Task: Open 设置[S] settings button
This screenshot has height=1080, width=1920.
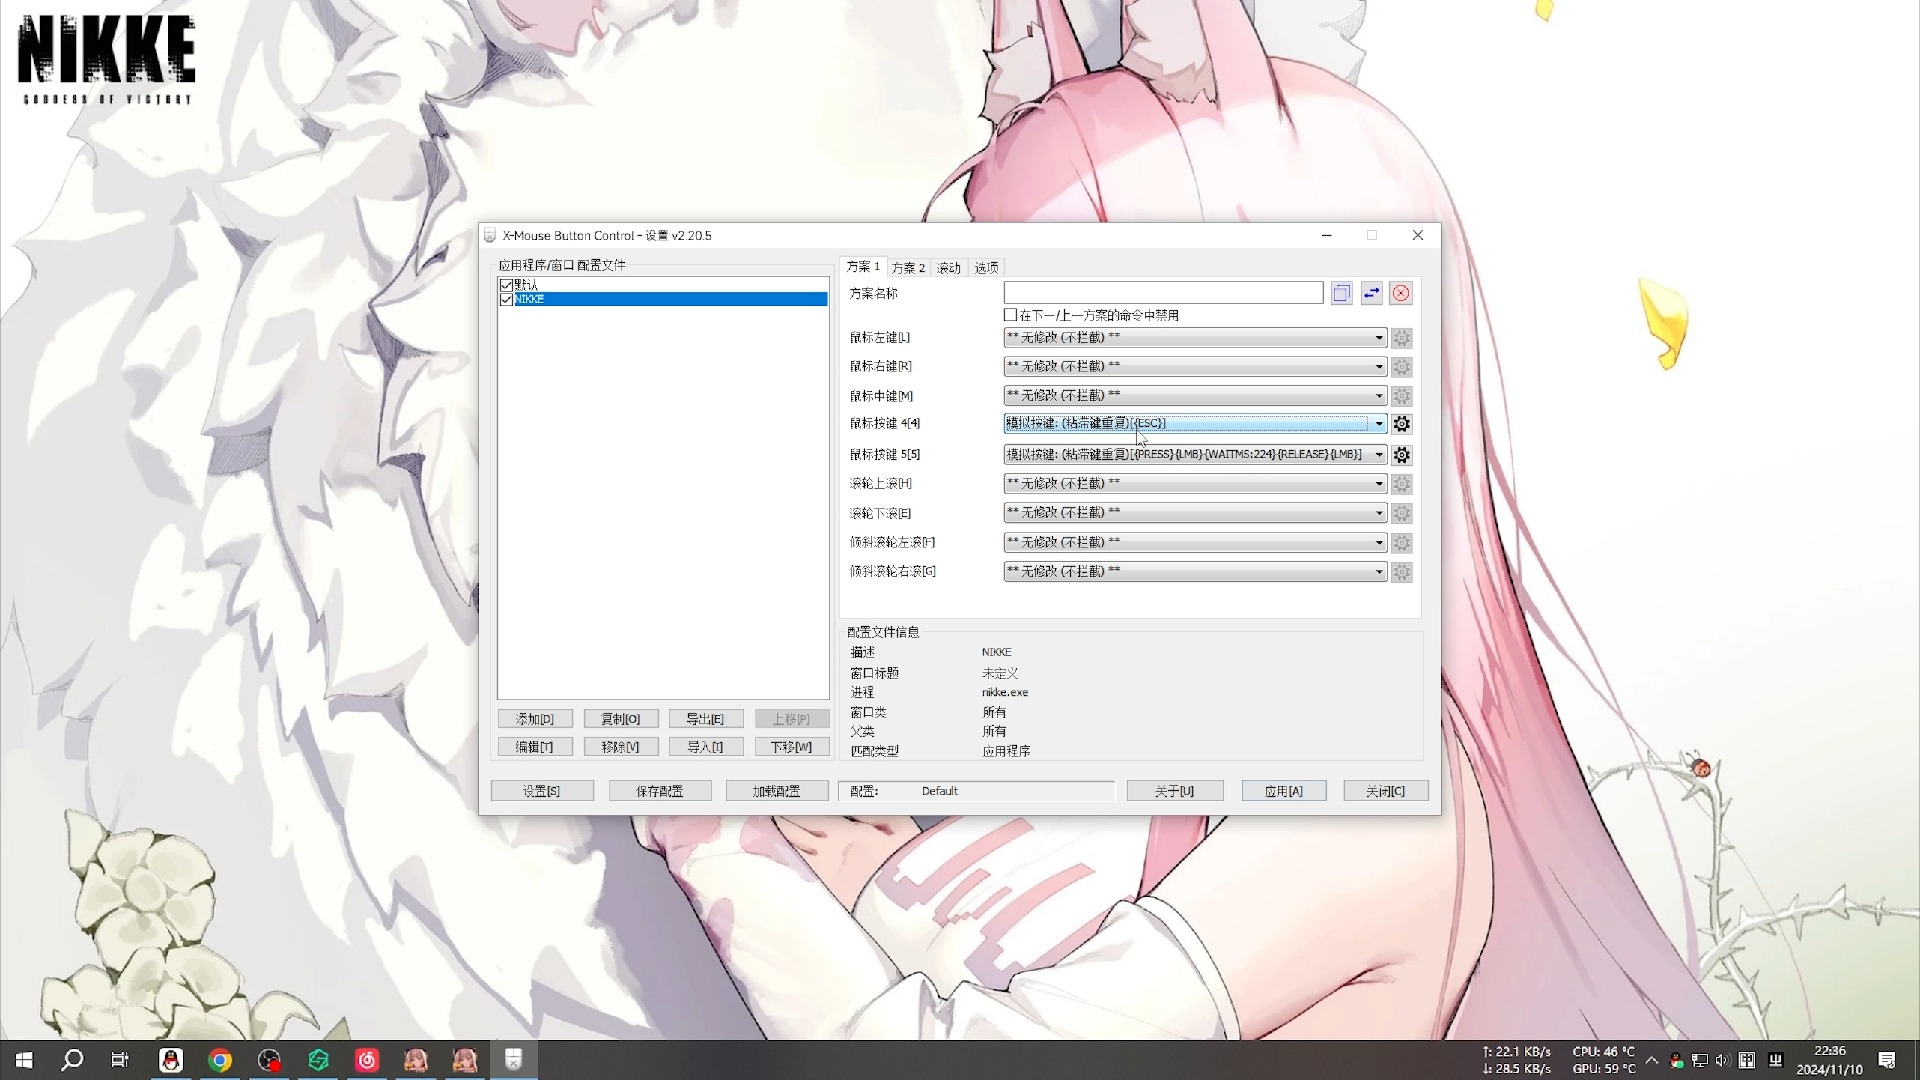Action: [542, 791]
